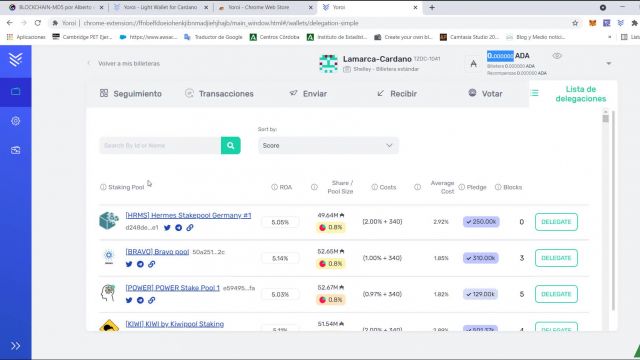This screenshot has height=360, width=640.
Task: Open Twitter icon for POWER pool
Action: (129, 300)
